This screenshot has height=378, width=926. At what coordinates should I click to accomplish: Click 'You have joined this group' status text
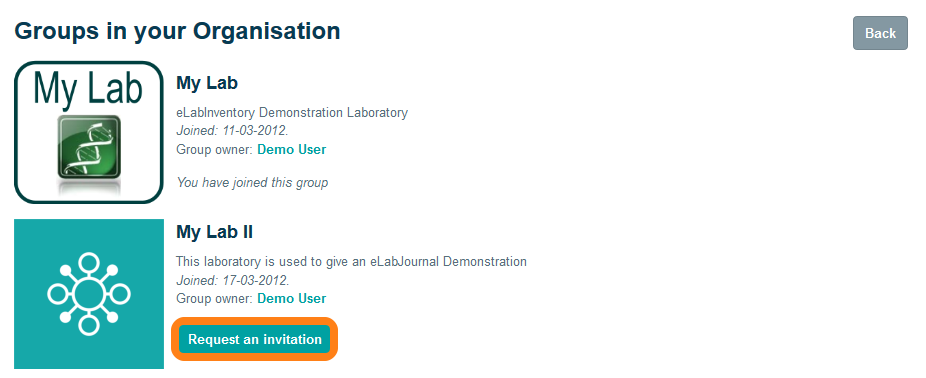252,183
